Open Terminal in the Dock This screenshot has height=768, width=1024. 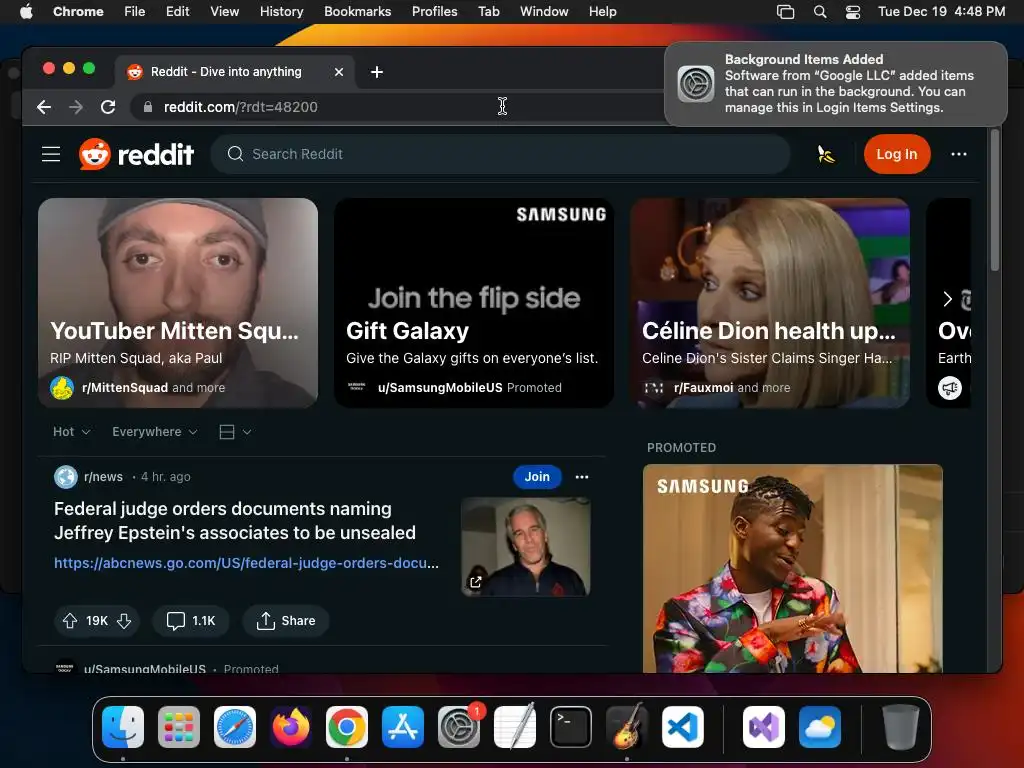pos(571,727)
